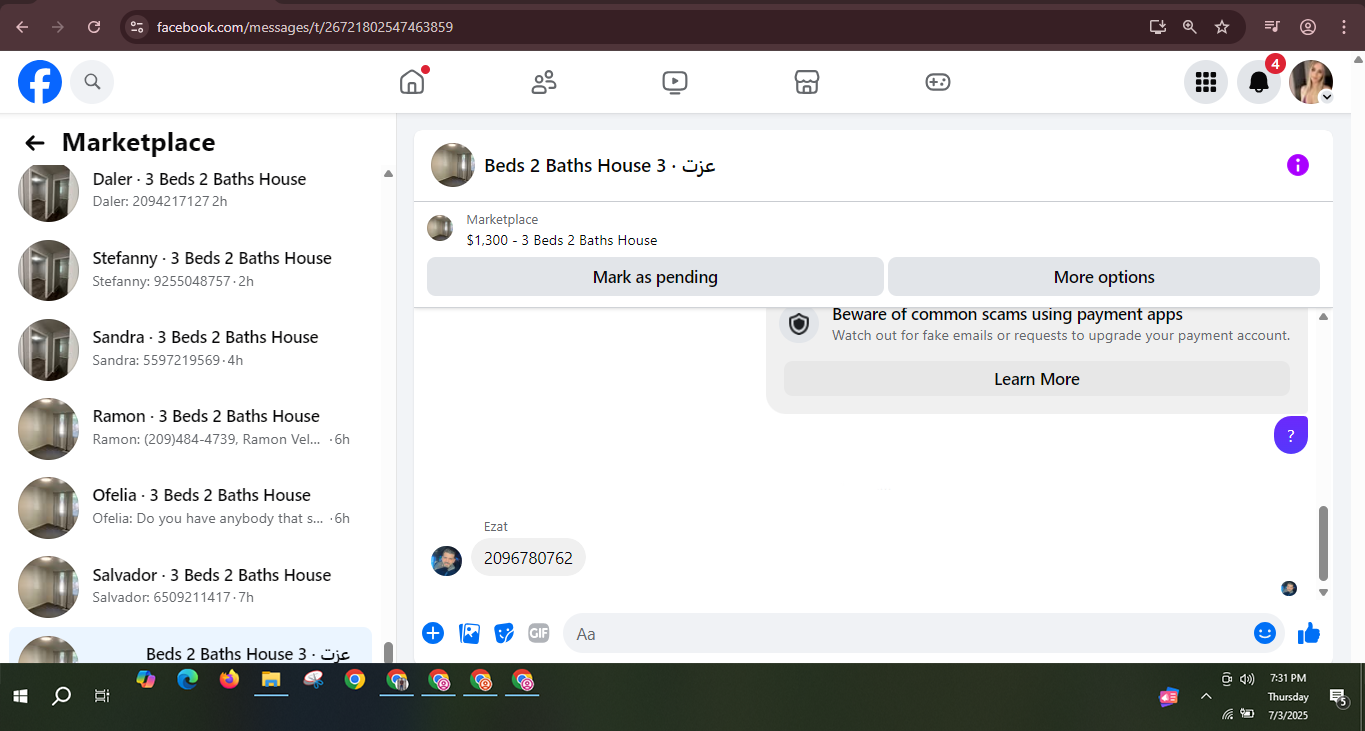
Task: Click install app icon in address bar
Action: 1158,27
